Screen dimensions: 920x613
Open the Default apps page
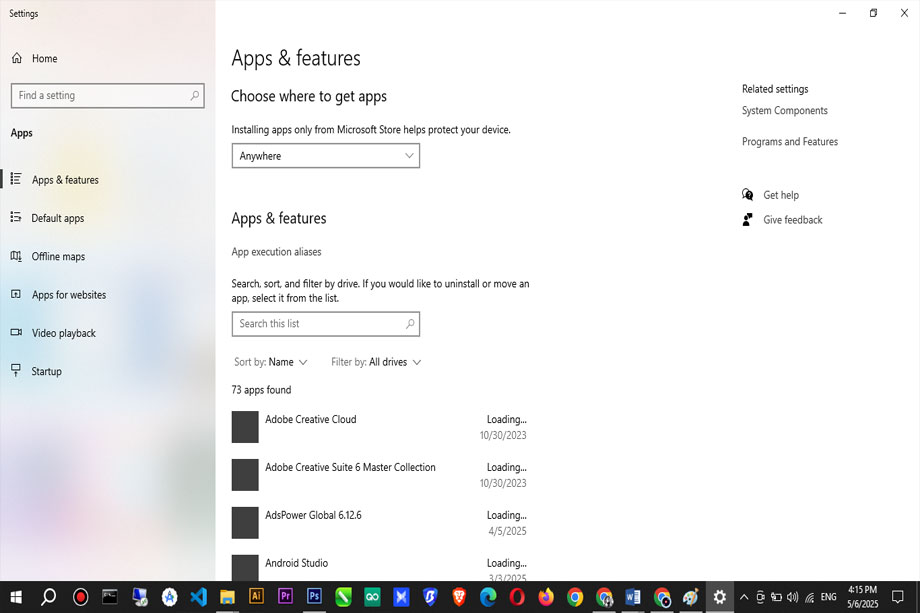(x=58, y=218)
